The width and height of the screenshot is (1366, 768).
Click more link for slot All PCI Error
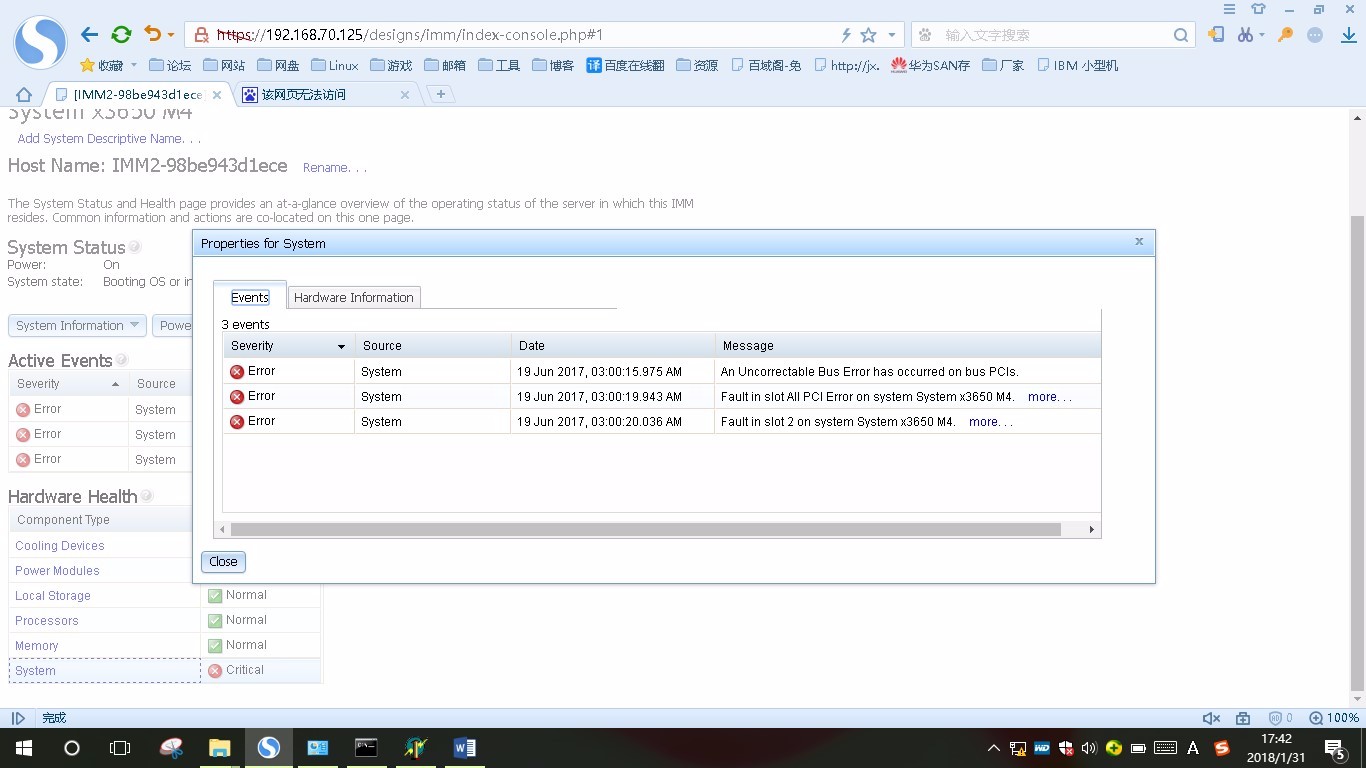pos(1049,397)
